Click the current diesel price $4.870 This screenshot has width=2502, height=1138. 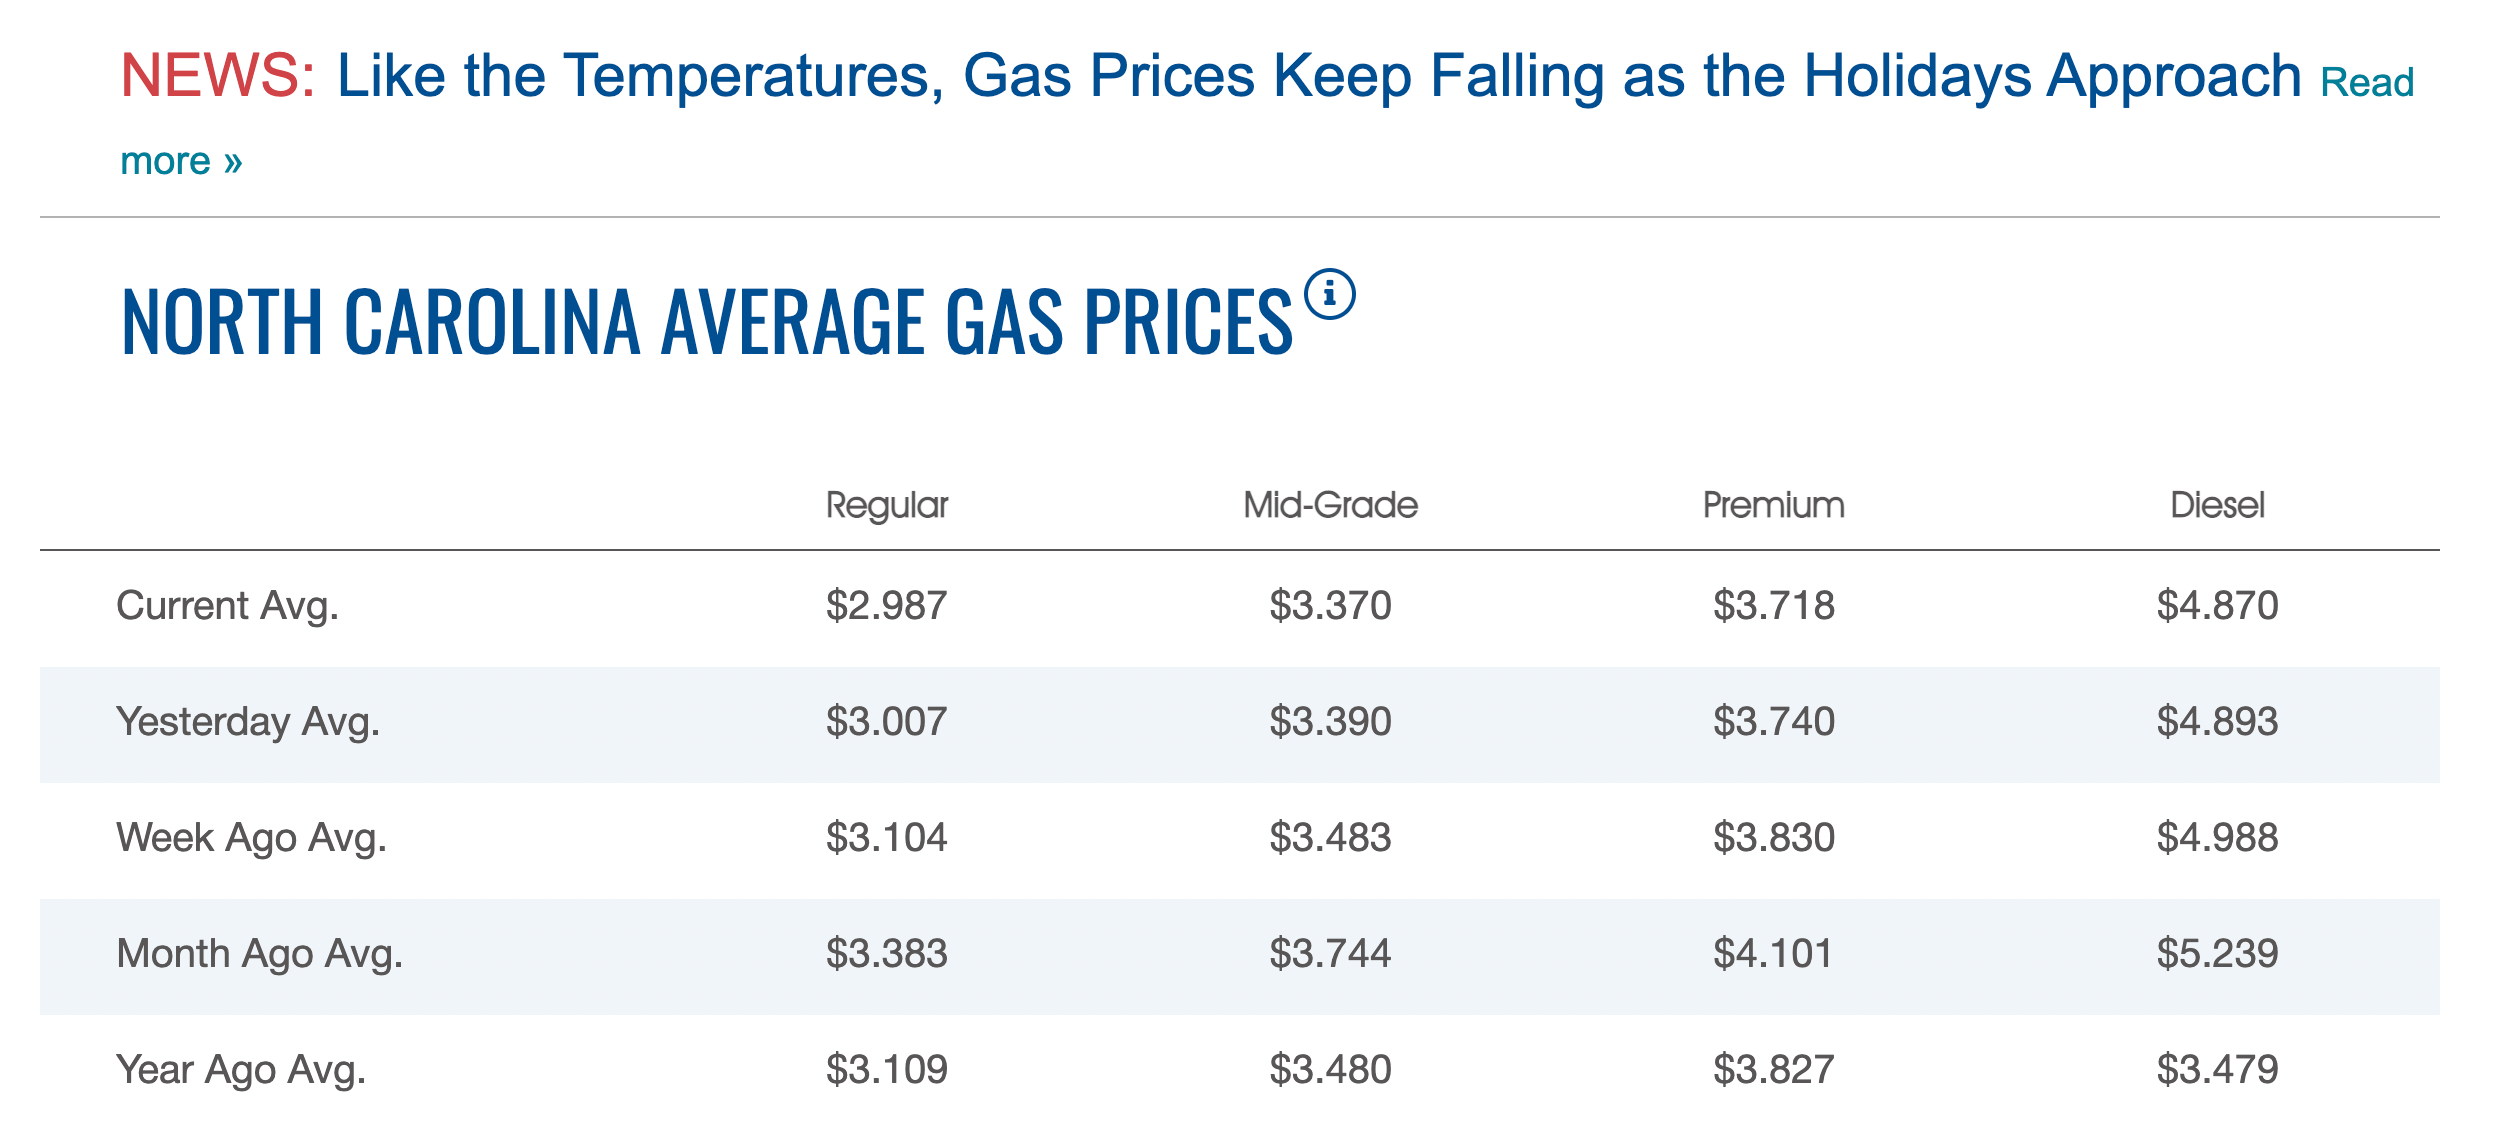[2216, 606]
